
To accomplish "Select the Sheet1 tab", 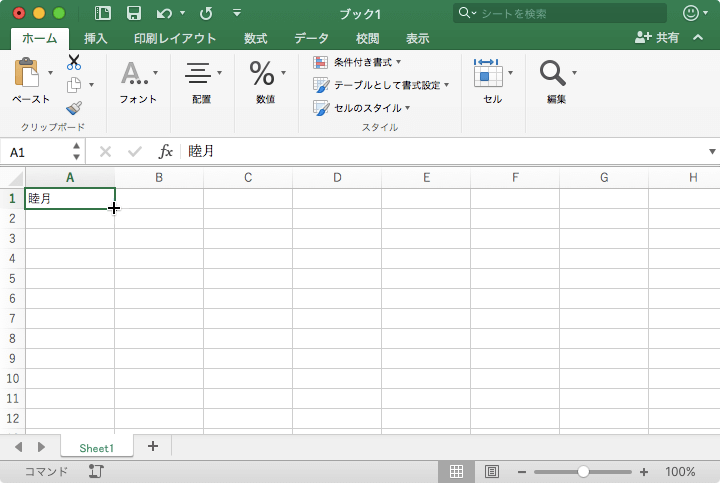I will point(96,448).
